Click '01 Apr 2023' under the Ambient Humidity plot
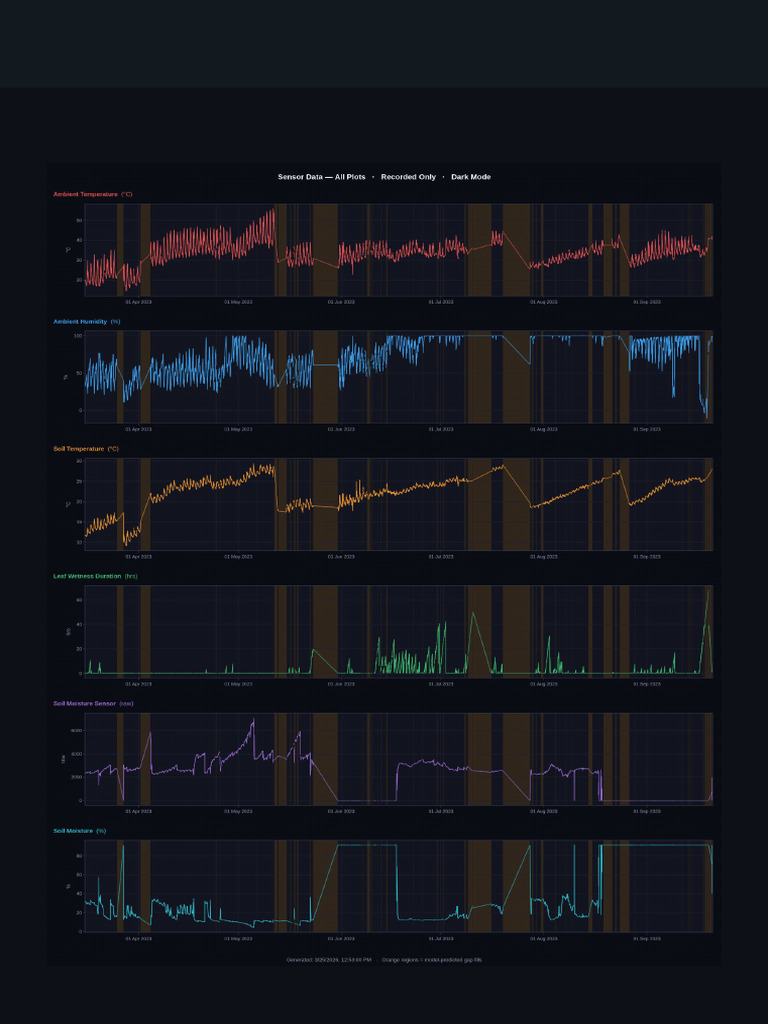The width and height of the screenshot is (768, 1024). point(138,429)
